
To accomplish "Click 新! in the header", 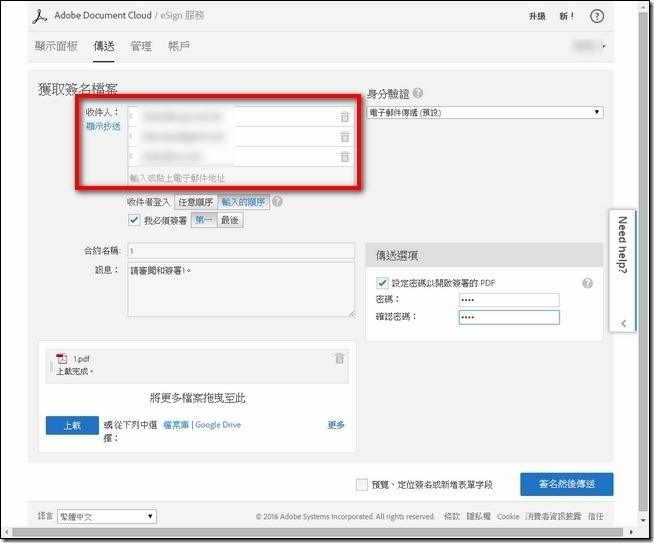I will [x=567, y=16].
